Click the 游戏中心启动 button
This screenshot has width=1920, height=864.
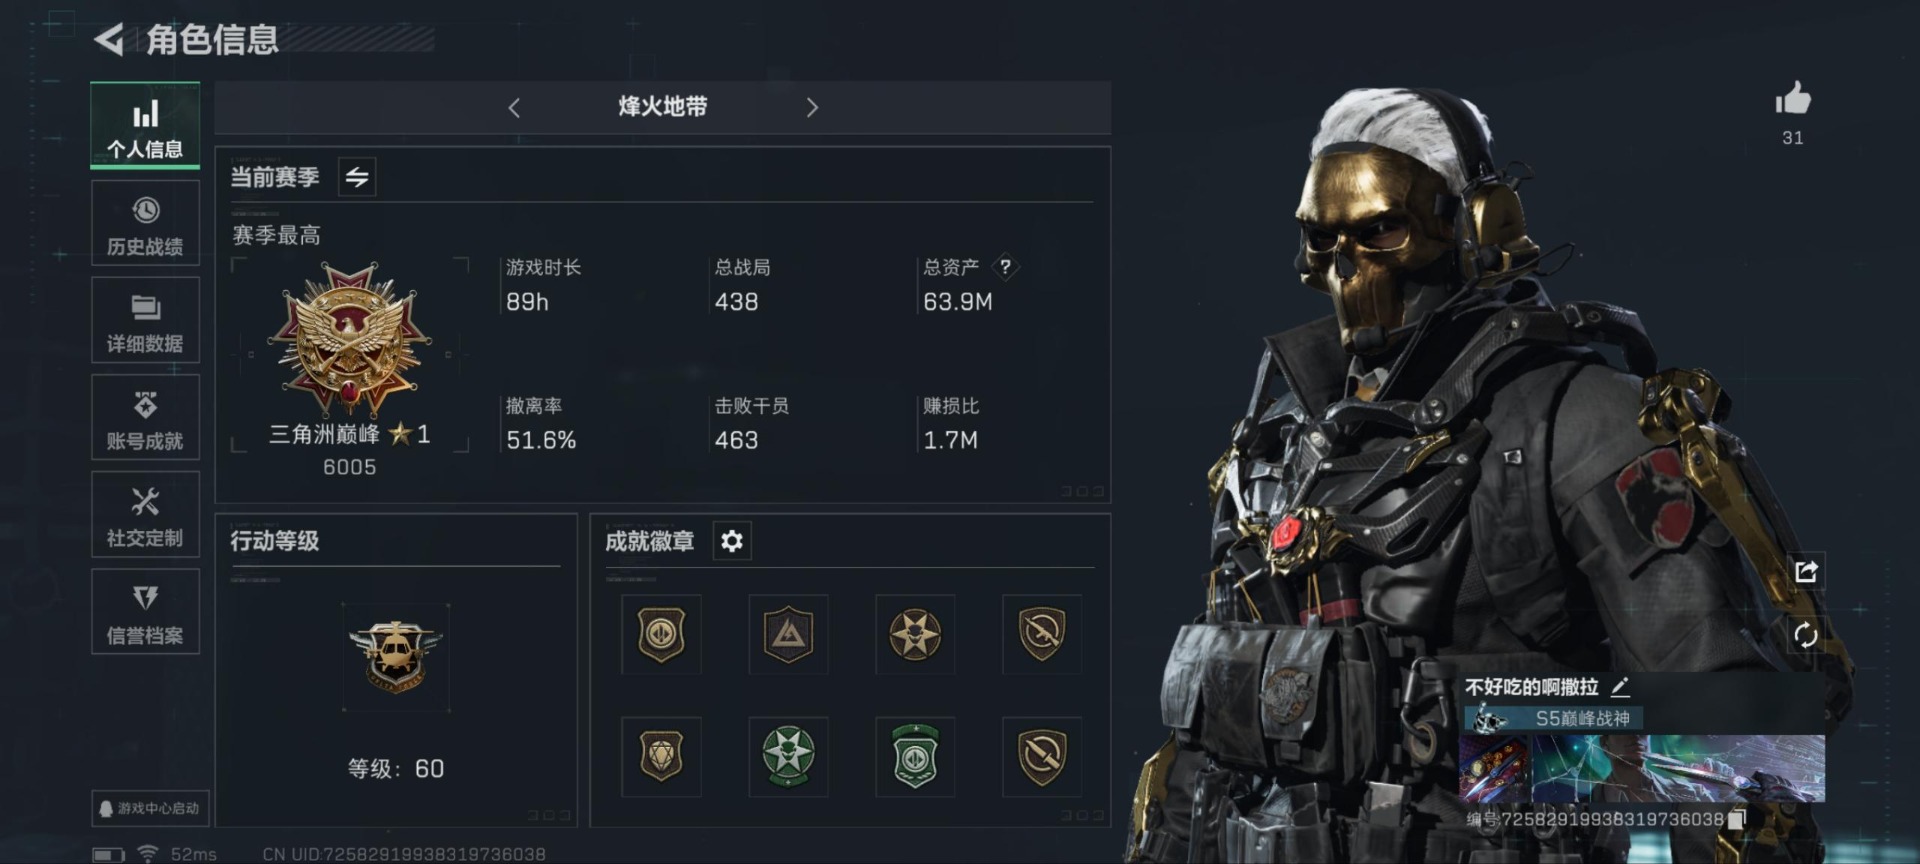[x=150, y=808]
